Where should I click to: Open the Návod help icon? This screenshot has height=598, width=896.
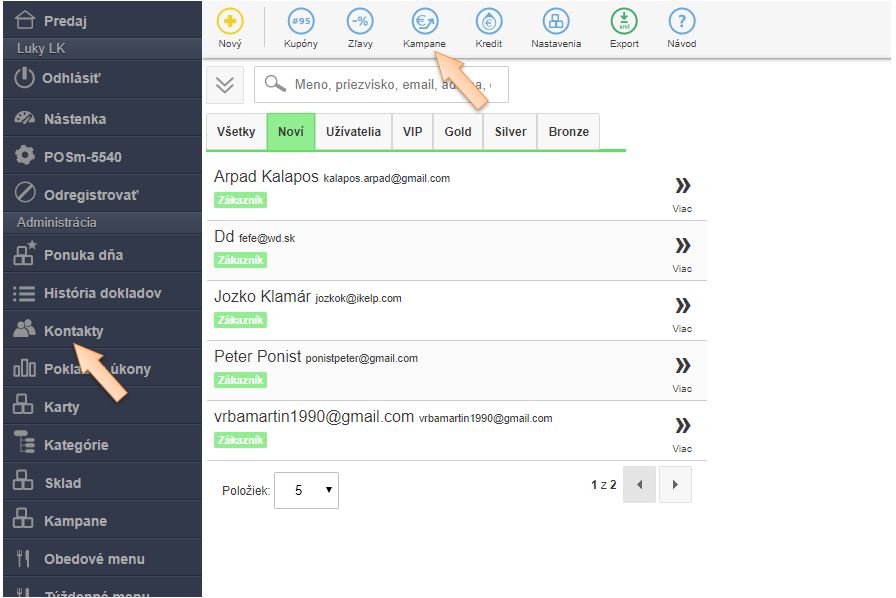681,22
